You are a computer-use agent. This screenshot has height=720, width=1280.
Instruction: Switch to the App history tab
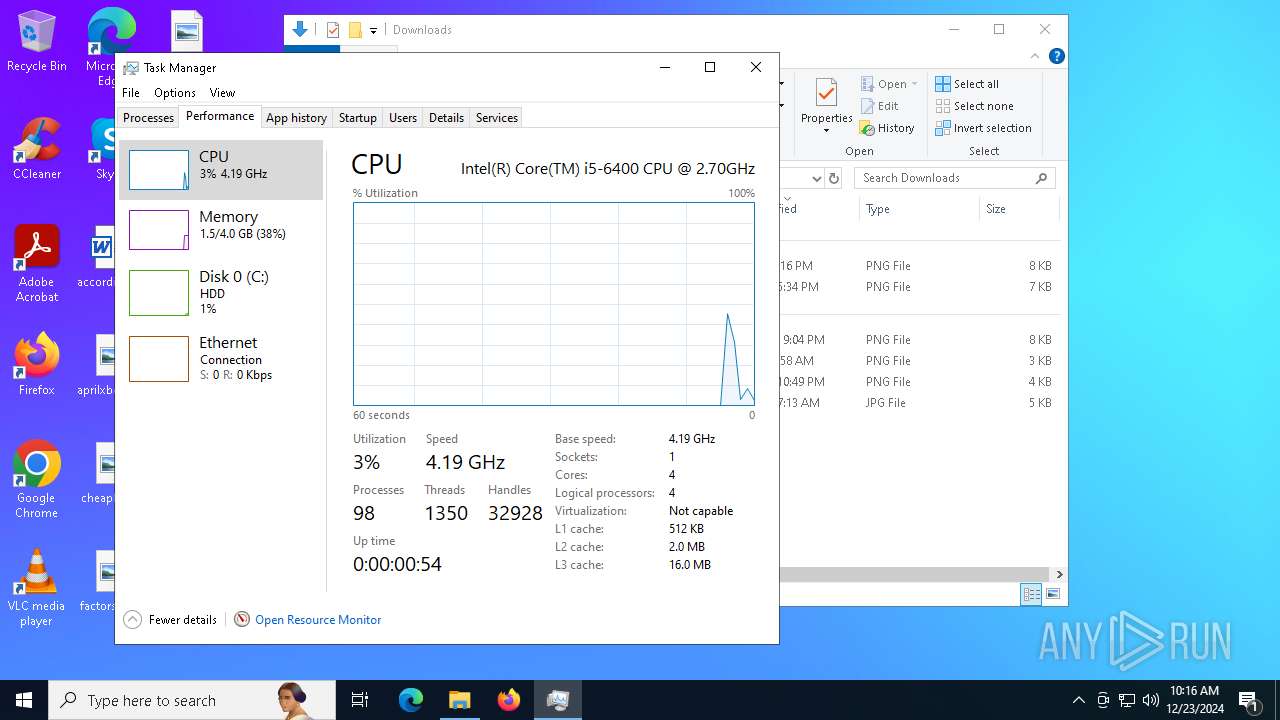click(296, 118)
